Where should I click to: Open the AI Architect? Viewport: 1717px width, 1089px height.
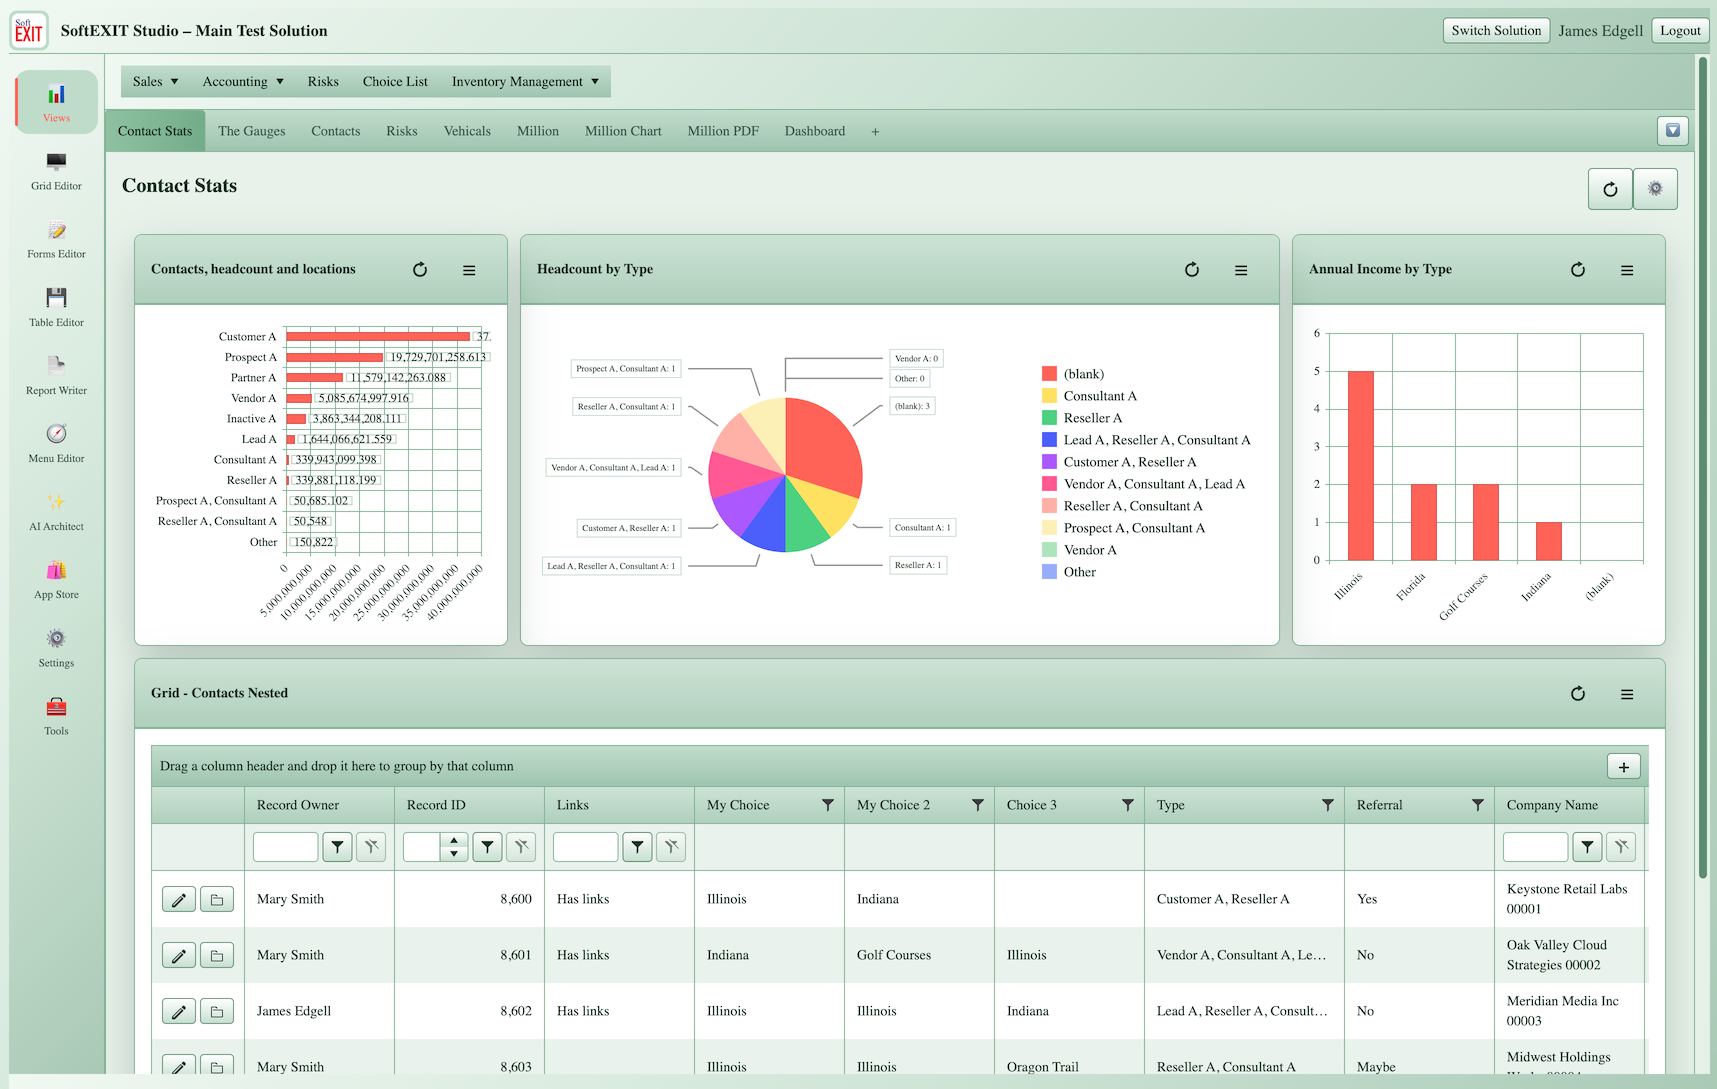click(56, 512)
